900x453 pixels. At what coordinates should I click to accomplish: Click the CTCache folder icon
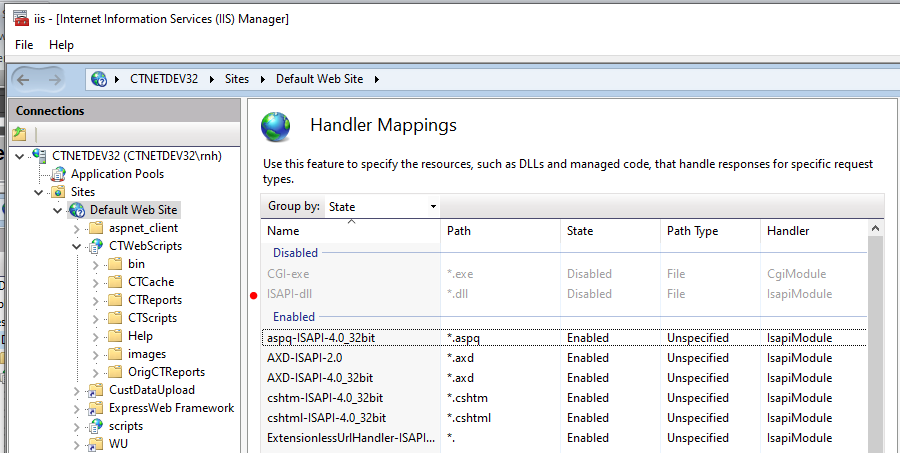[115, 282]
